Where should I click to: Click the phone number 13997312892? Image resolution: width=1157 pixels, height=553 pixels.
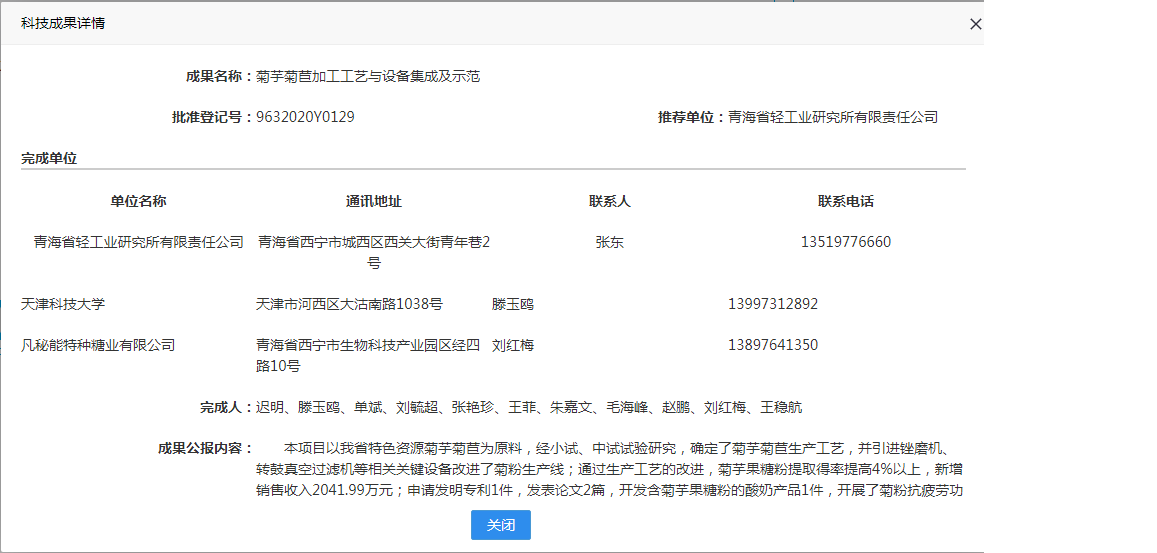[772, 304]
